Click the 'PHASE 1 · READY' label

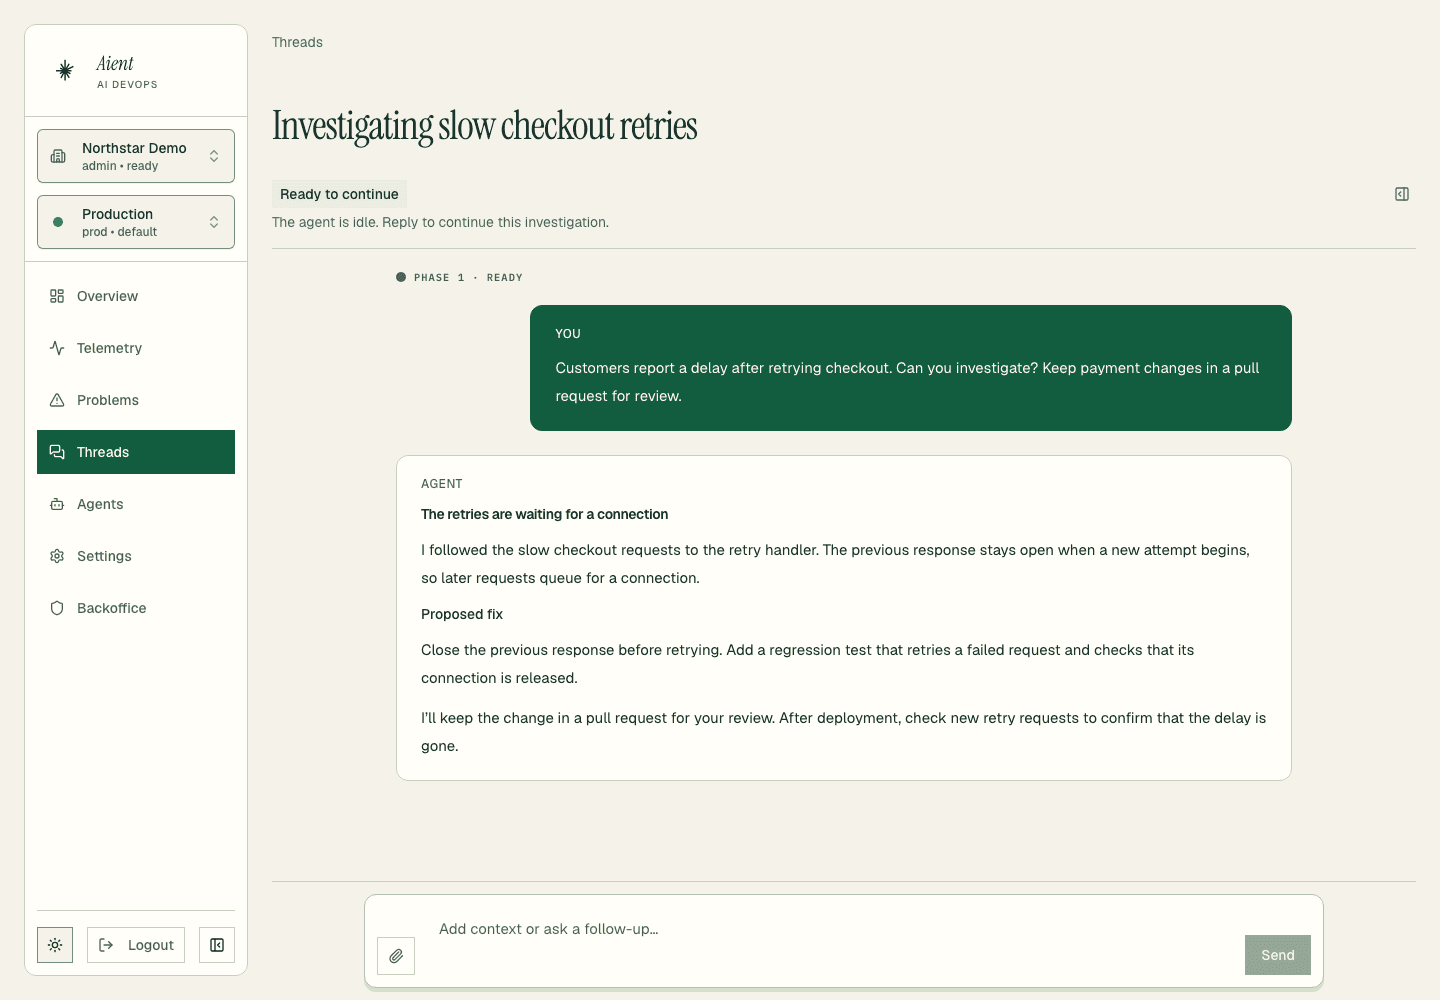tap(468, 278)
